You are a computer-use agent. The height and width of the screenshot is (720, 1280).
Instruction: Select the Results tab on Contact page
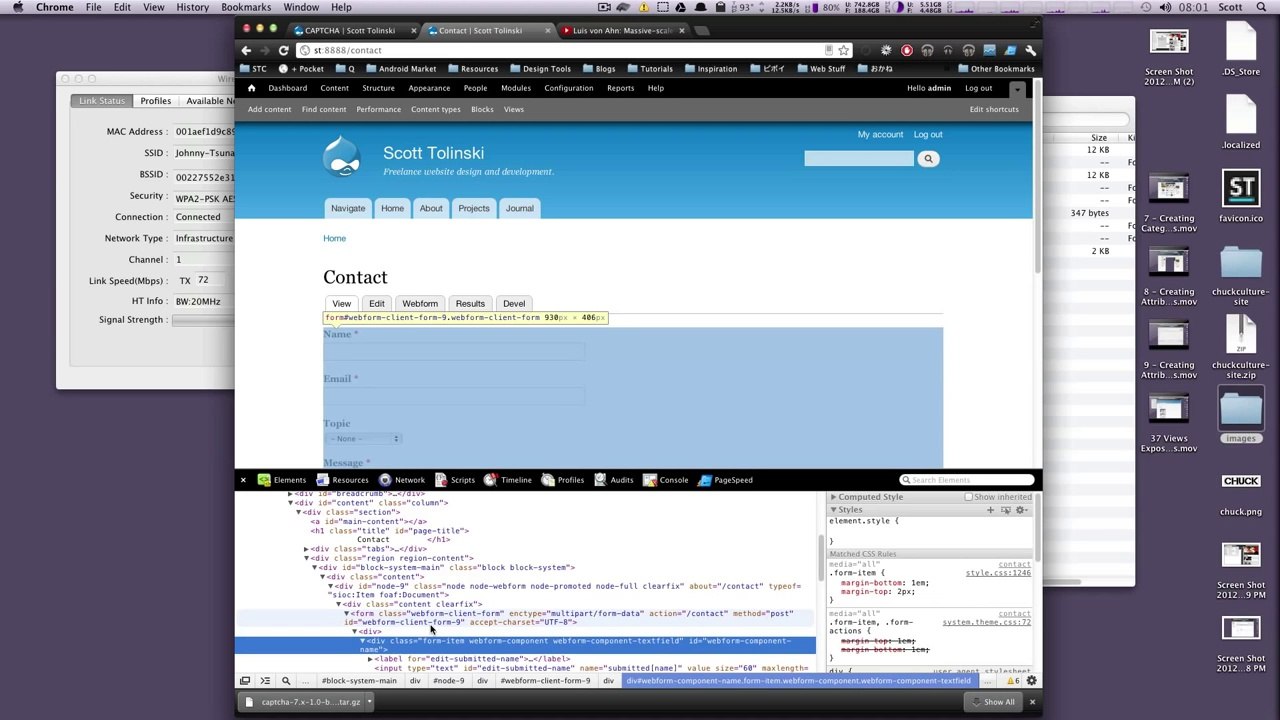click(470, 304)
